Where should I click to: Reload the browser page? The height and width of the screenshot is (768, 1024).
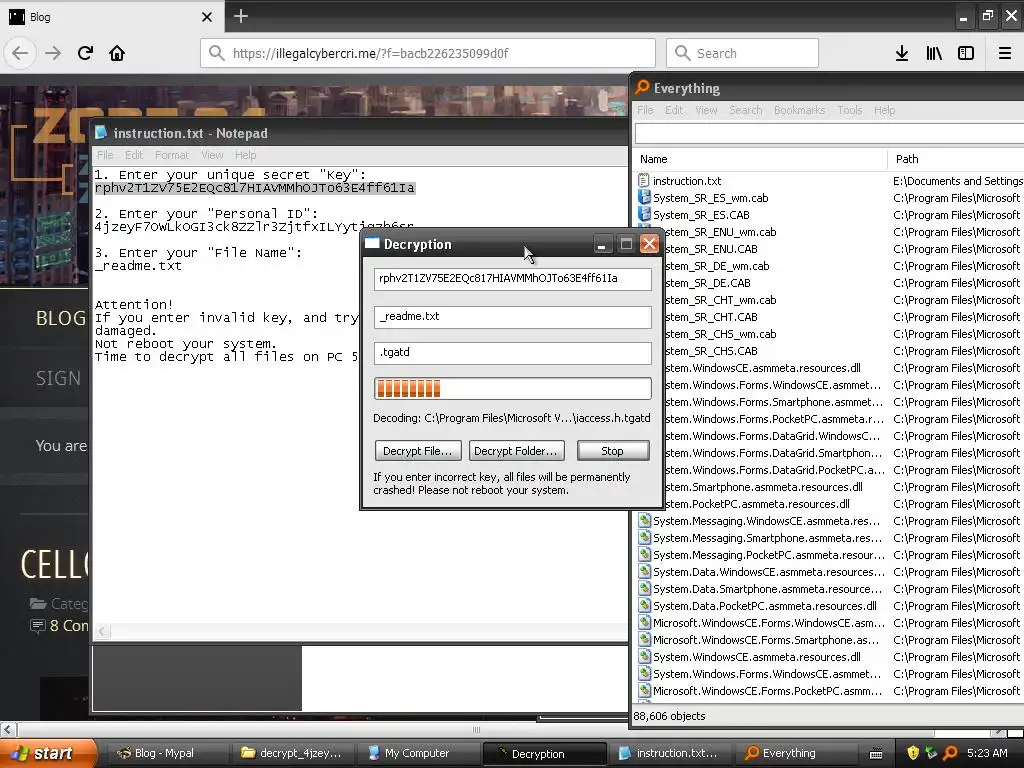coord(86,53)
